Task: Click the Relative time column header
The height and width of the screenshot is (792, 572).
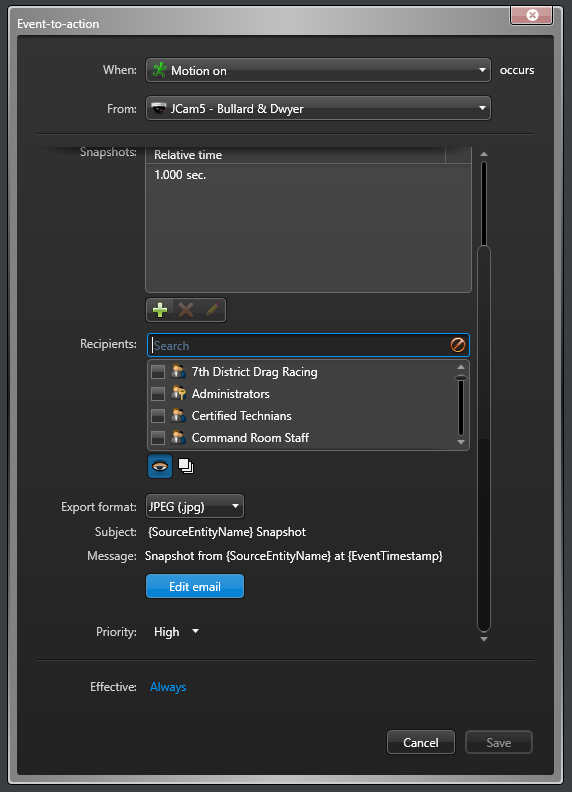Action: (296, 155)
